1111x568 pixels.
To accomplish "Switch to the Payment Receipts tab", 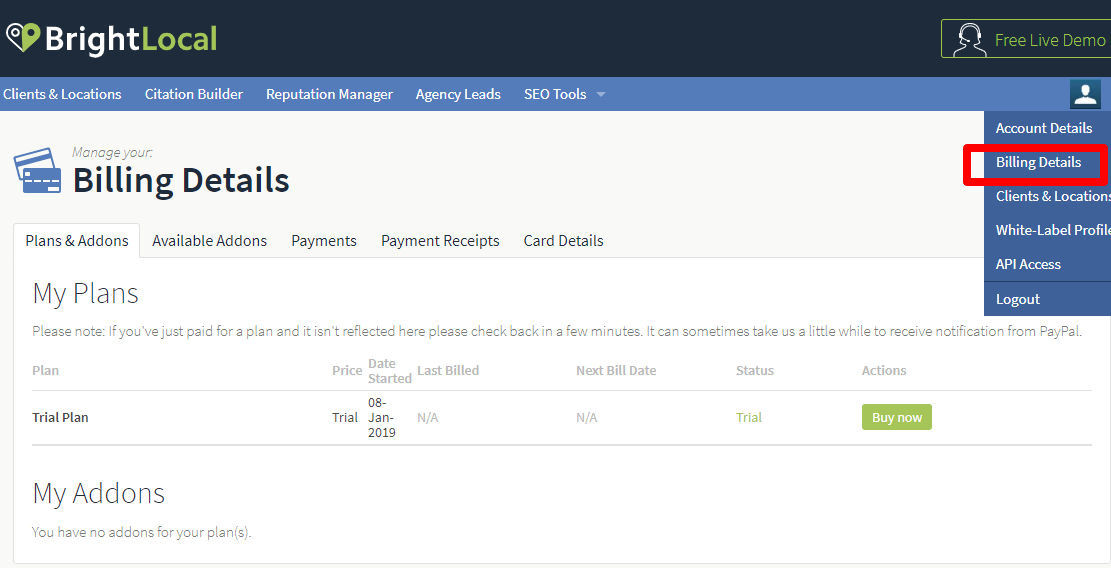I will pyautogui.click(x=440, y=241).
